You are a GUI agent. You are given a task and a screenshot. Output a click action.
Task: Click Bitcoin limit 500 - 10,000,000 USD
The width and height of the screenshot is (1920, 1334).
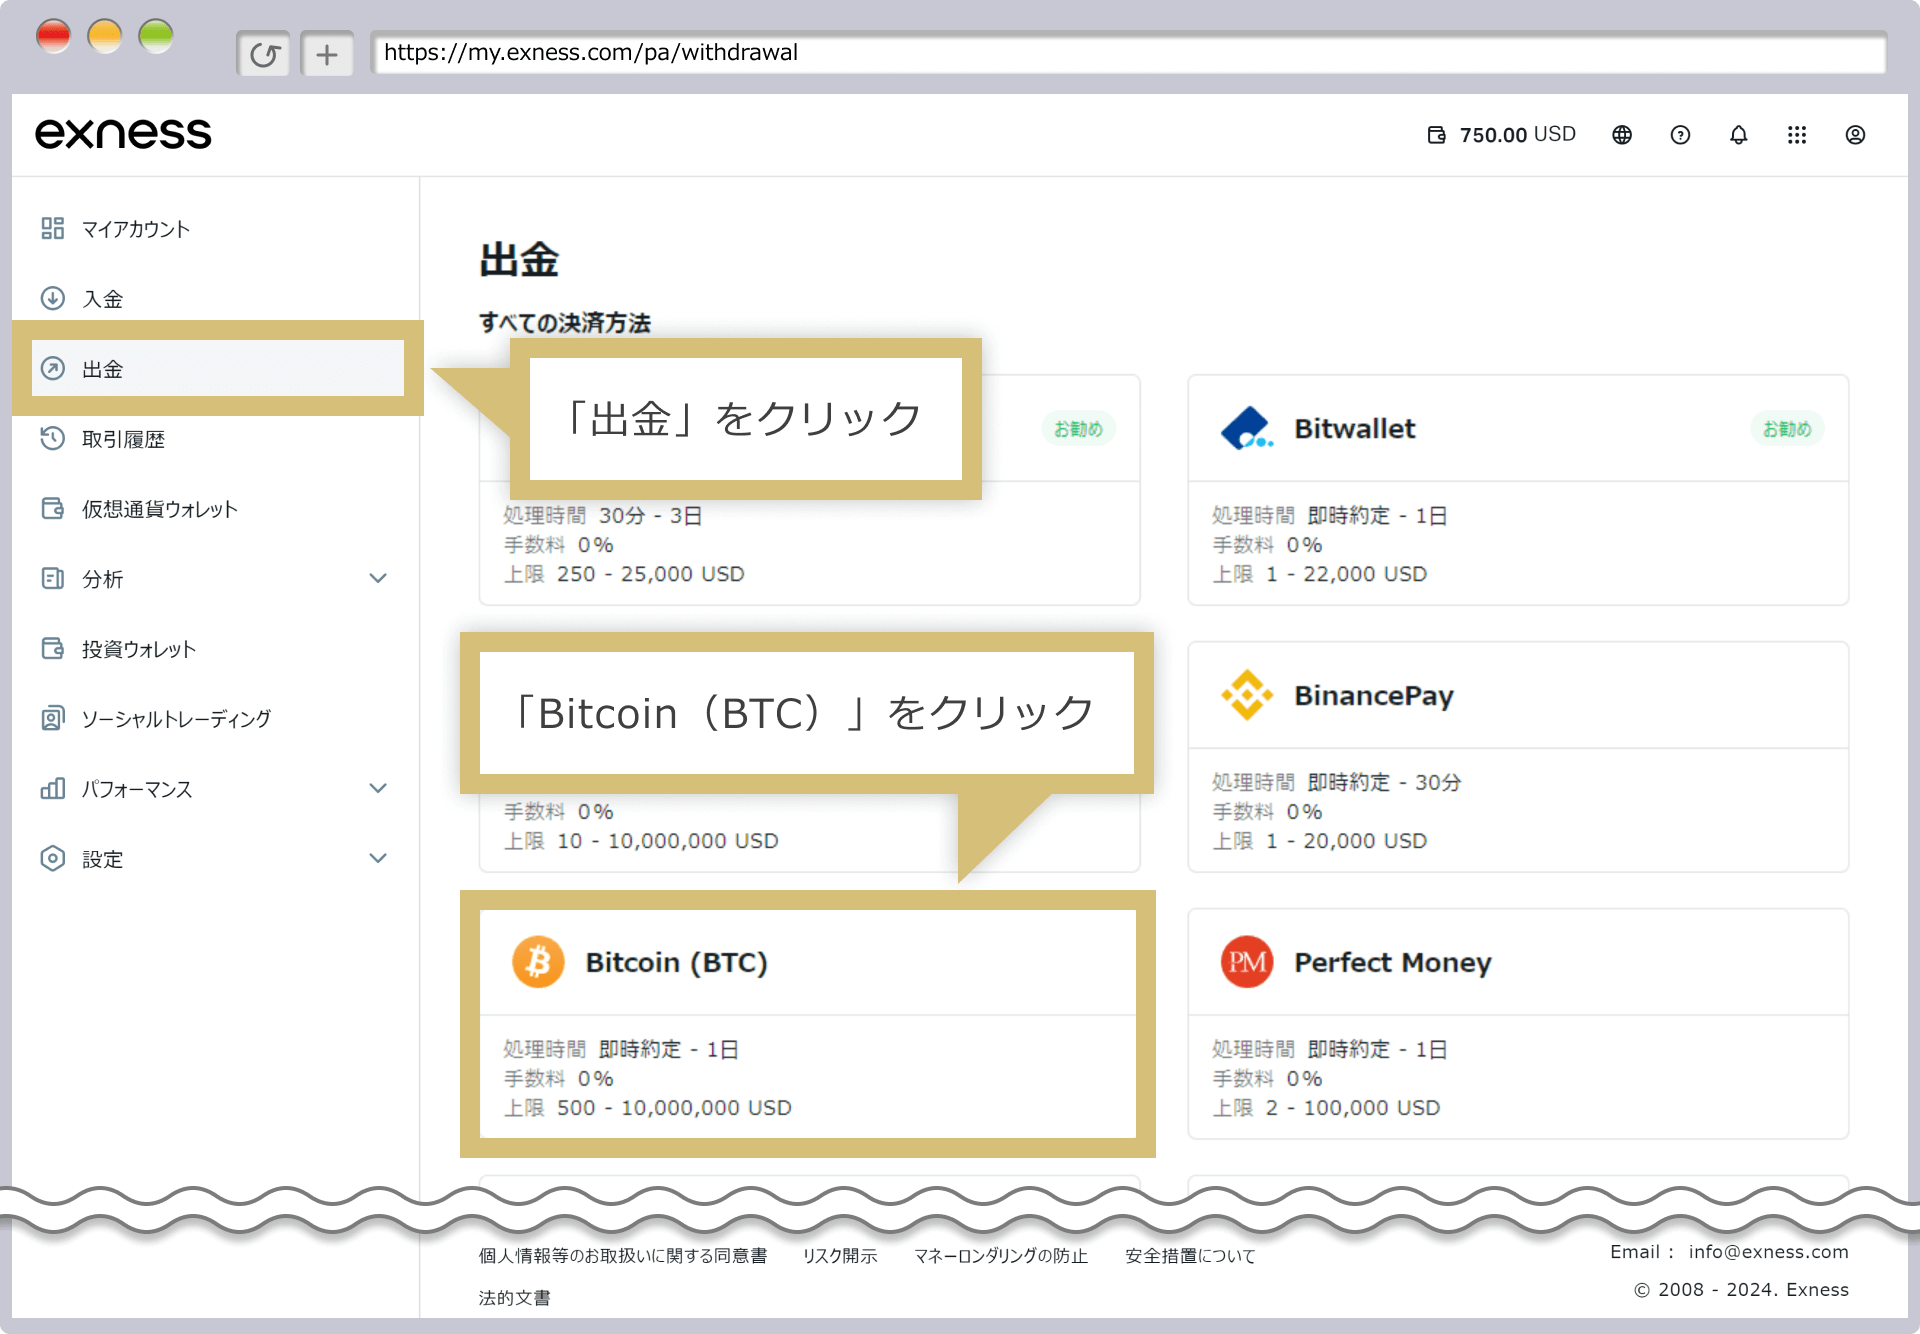click(x=674, y=1108)
